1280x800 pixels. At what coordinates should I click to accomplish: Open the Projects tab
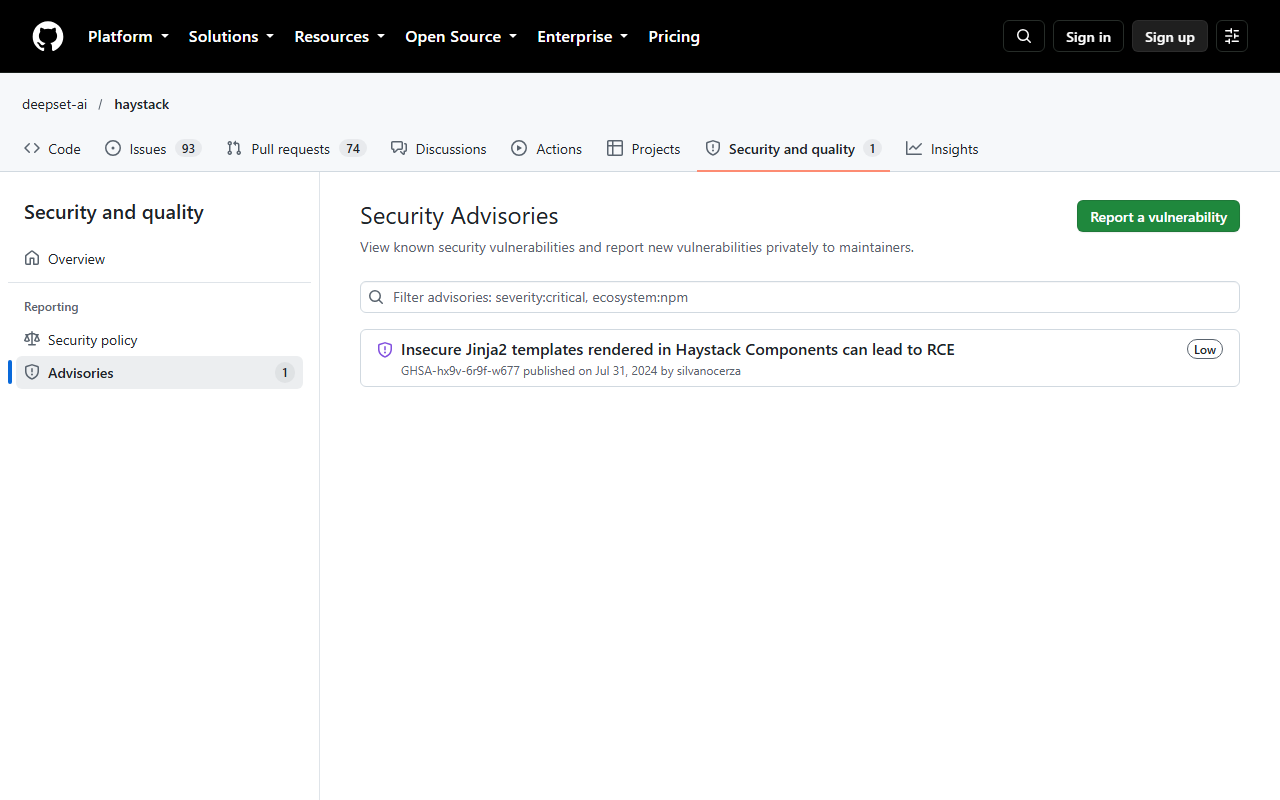[643, 149]
